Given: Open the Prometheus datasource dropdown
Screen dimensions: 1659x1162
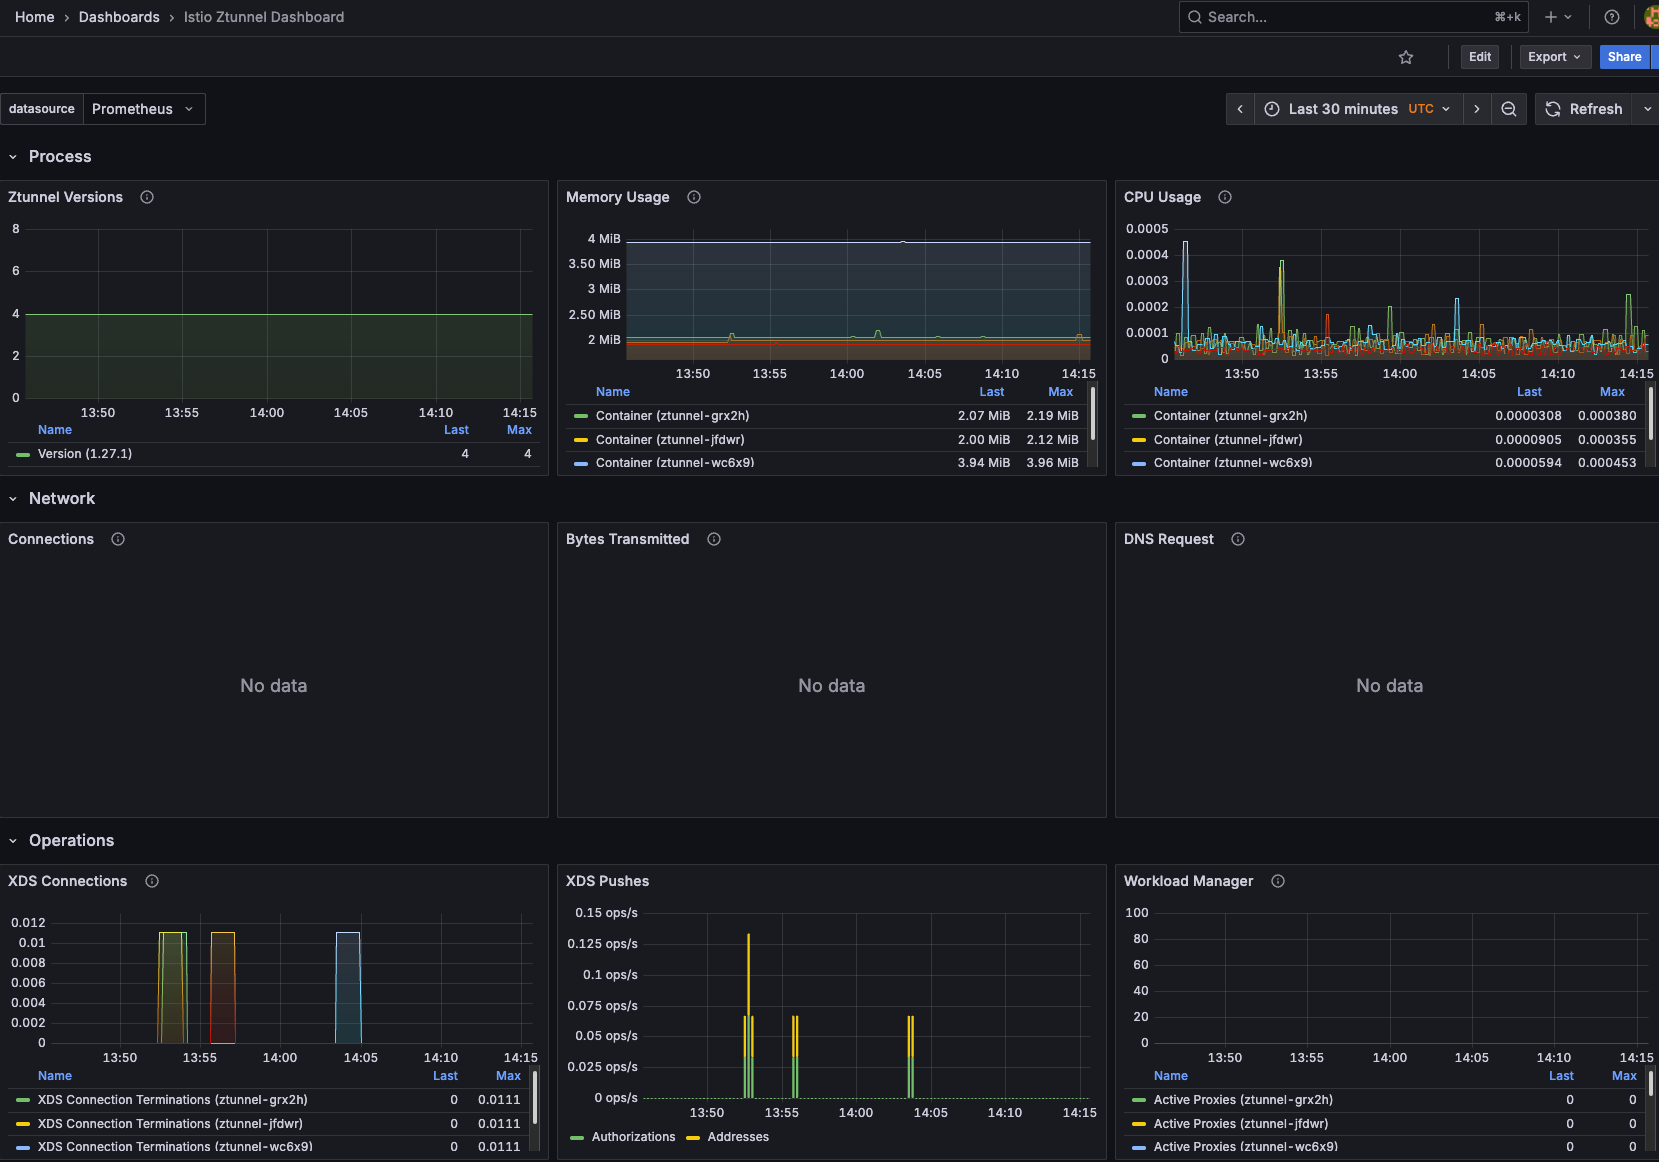Looking at the screenshot, I should click(143, 109).
